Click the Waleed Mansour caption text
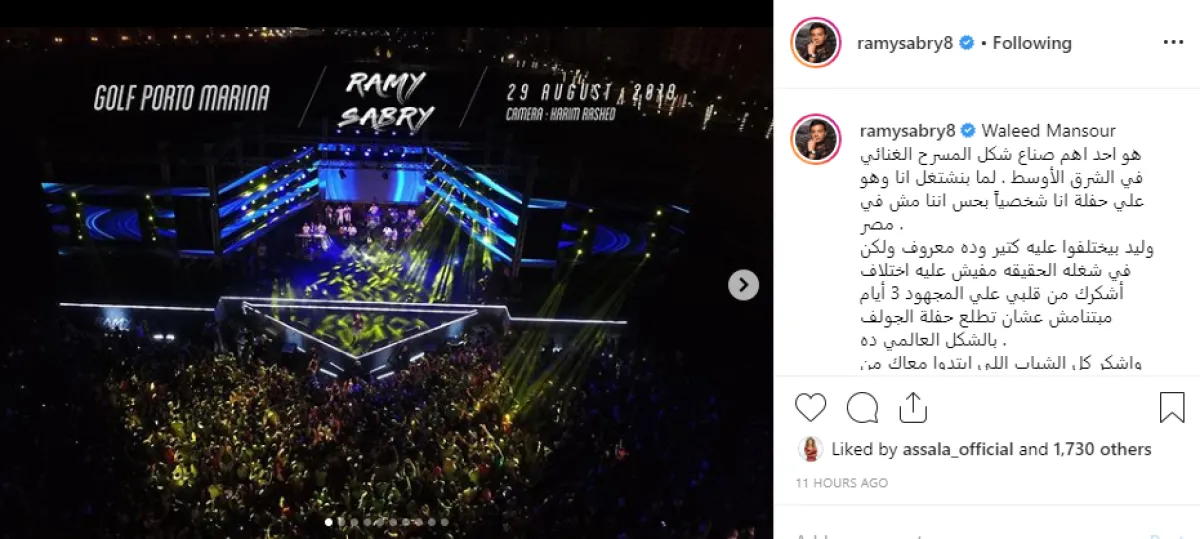The height and width of the screenshot is (539, 1200). 1049,131
